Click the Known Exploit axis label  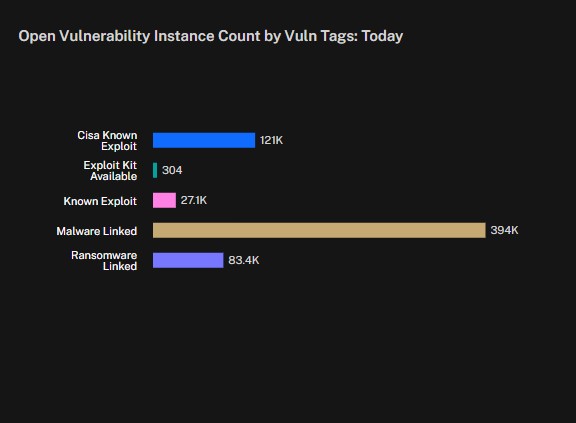pyautogui.click(x=100, y=201)
